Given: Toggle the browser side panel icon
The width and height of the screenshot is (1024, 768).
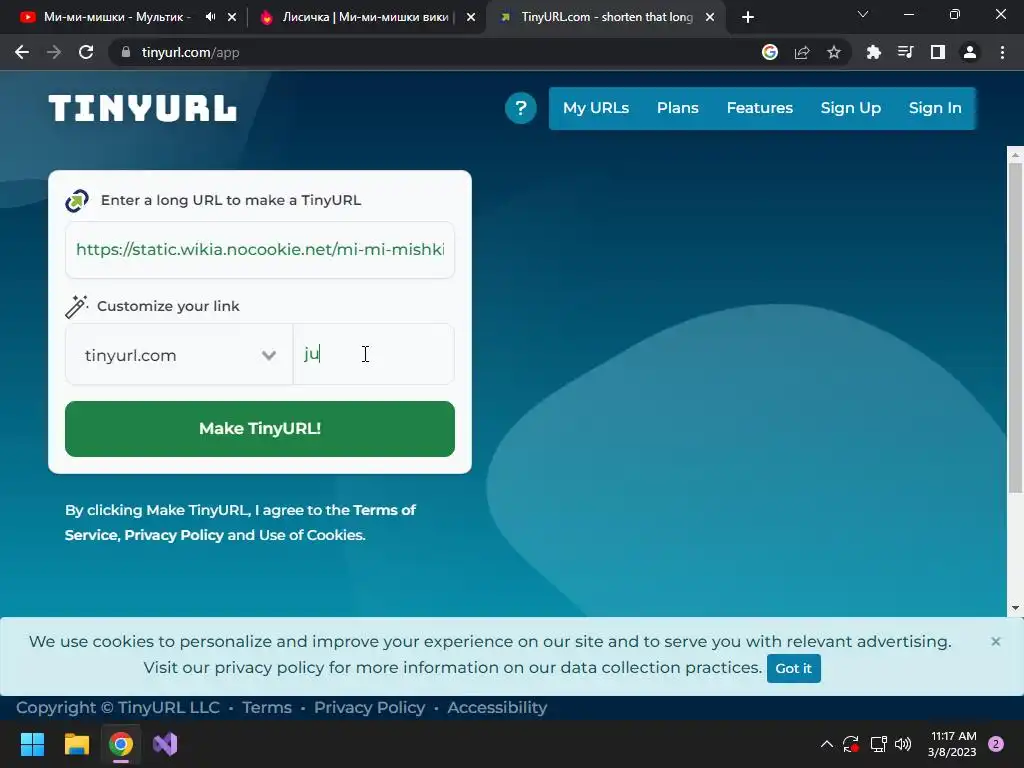Looking at the screenshot, I should (938, 52).
